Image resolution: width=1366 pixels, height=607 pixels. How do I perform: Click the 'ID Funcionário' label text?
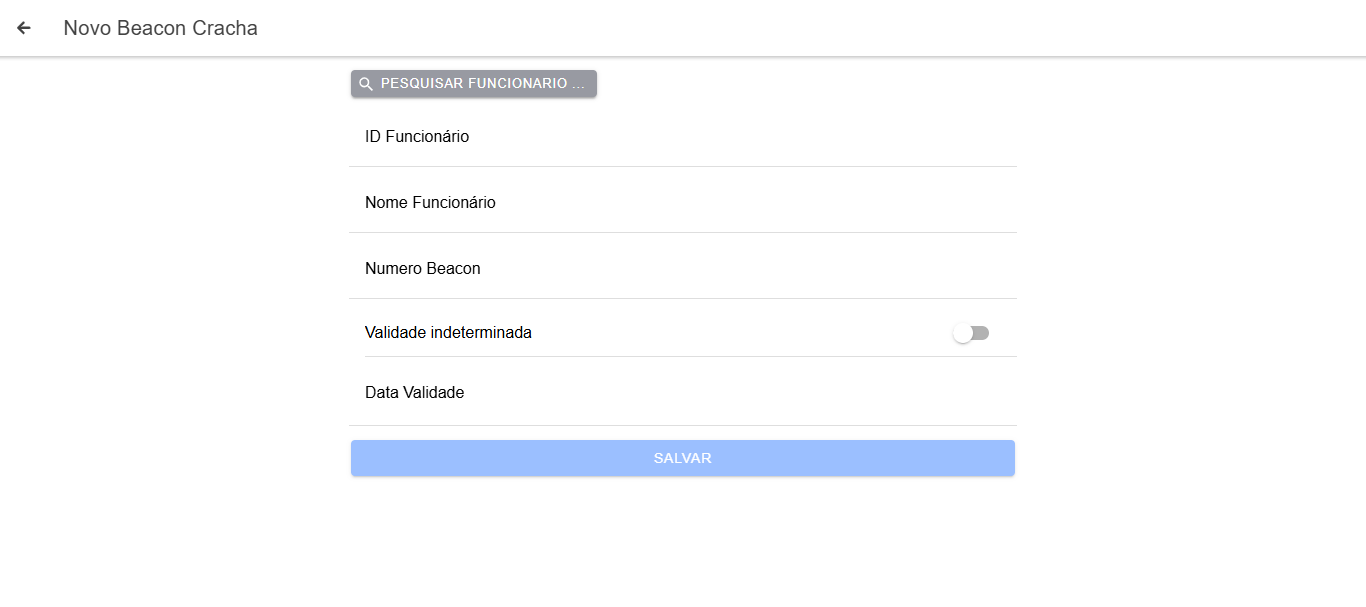417,137
